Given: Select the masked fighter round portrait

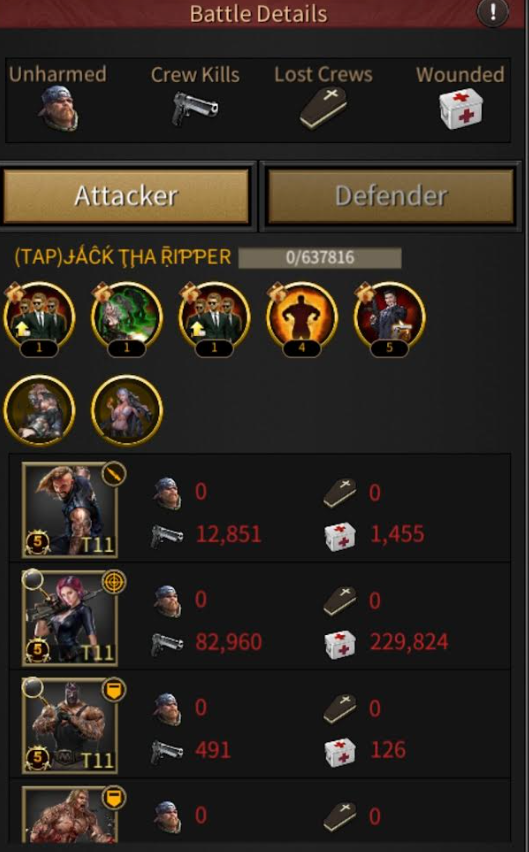Looking at the screenshot, I should (x=39, y=410).
